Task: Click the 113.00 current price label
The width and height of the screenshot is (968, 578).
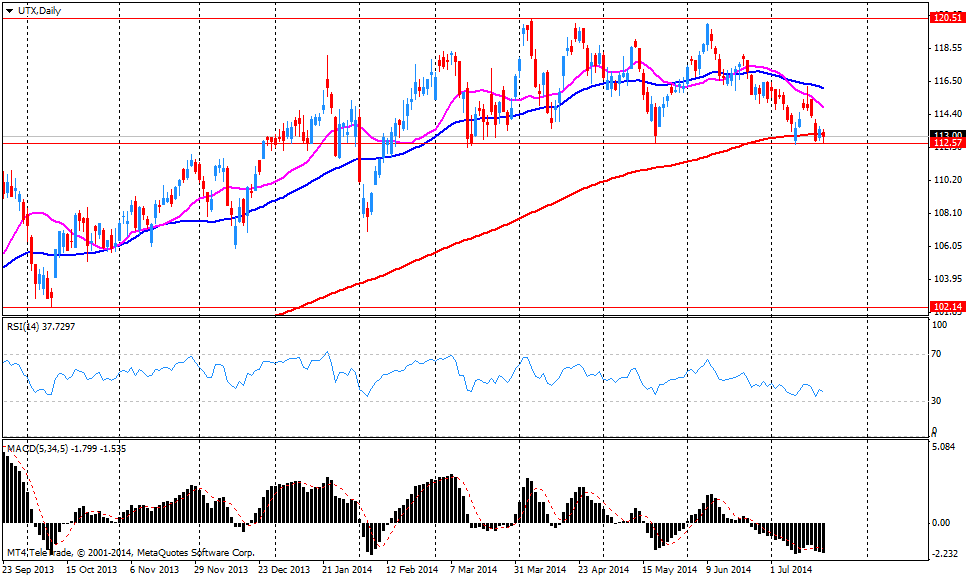Action: point(948,135)
